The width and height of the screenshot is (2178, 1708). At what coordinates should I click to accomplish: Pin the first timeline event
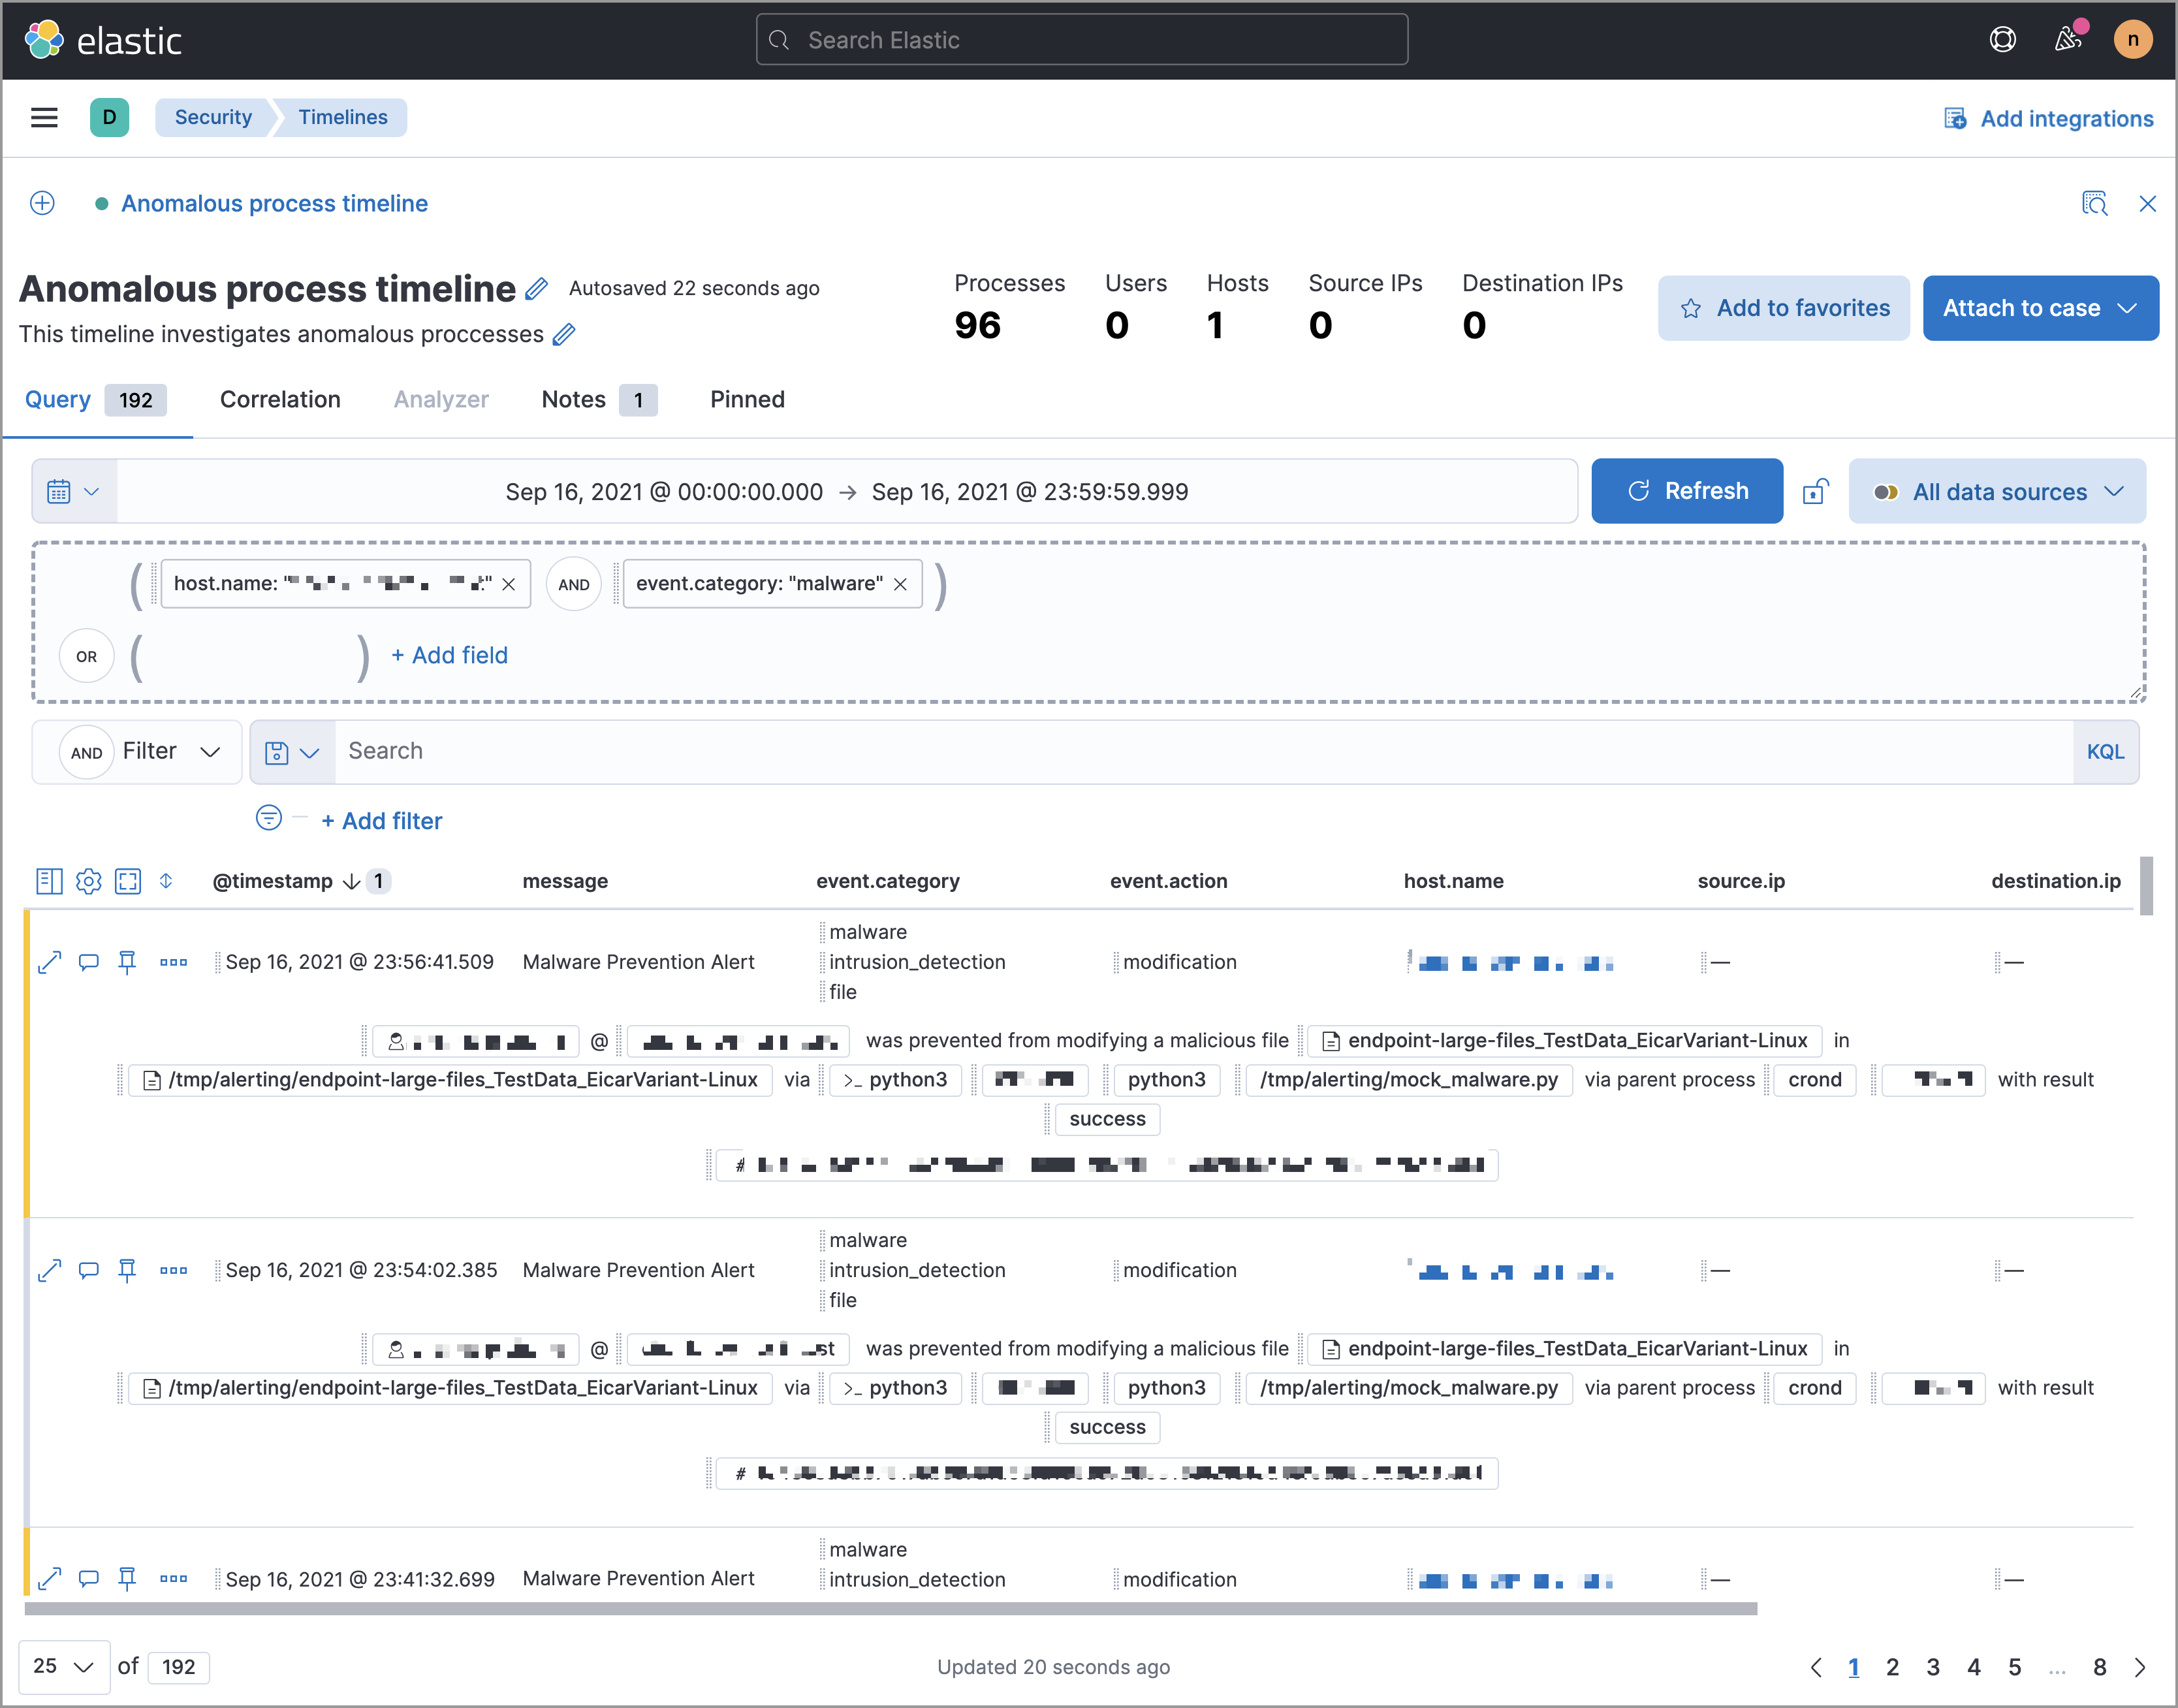click(127, 962)
